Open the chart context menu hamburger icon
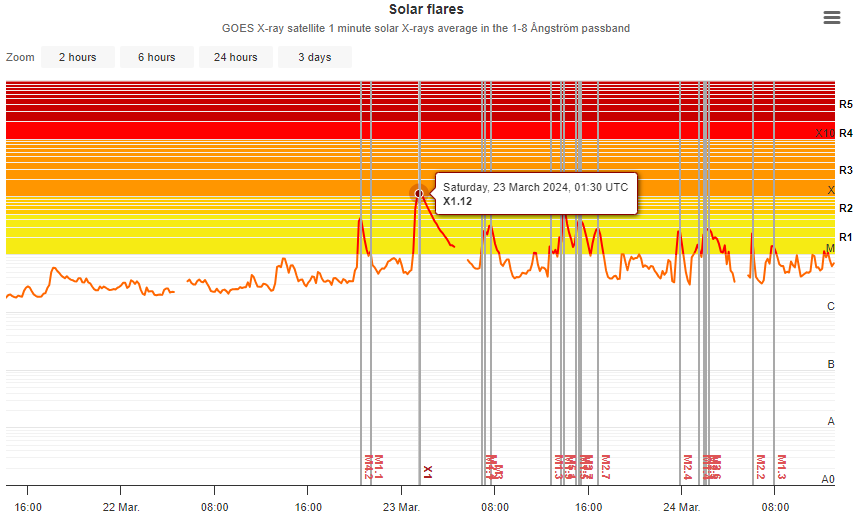Screen dimensions: 858x525 click(x=831, y=17)
